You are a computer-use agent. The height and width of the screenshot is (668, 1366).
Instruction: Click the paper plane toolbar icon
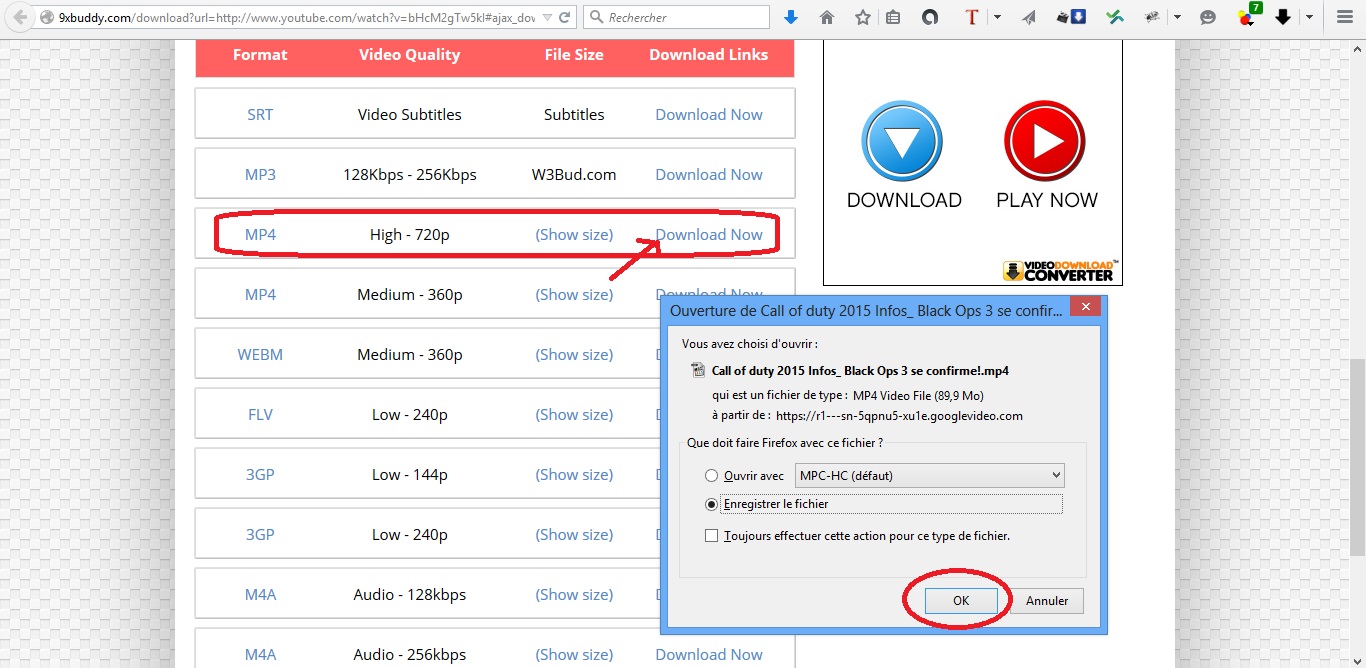tap(1030, 17)
